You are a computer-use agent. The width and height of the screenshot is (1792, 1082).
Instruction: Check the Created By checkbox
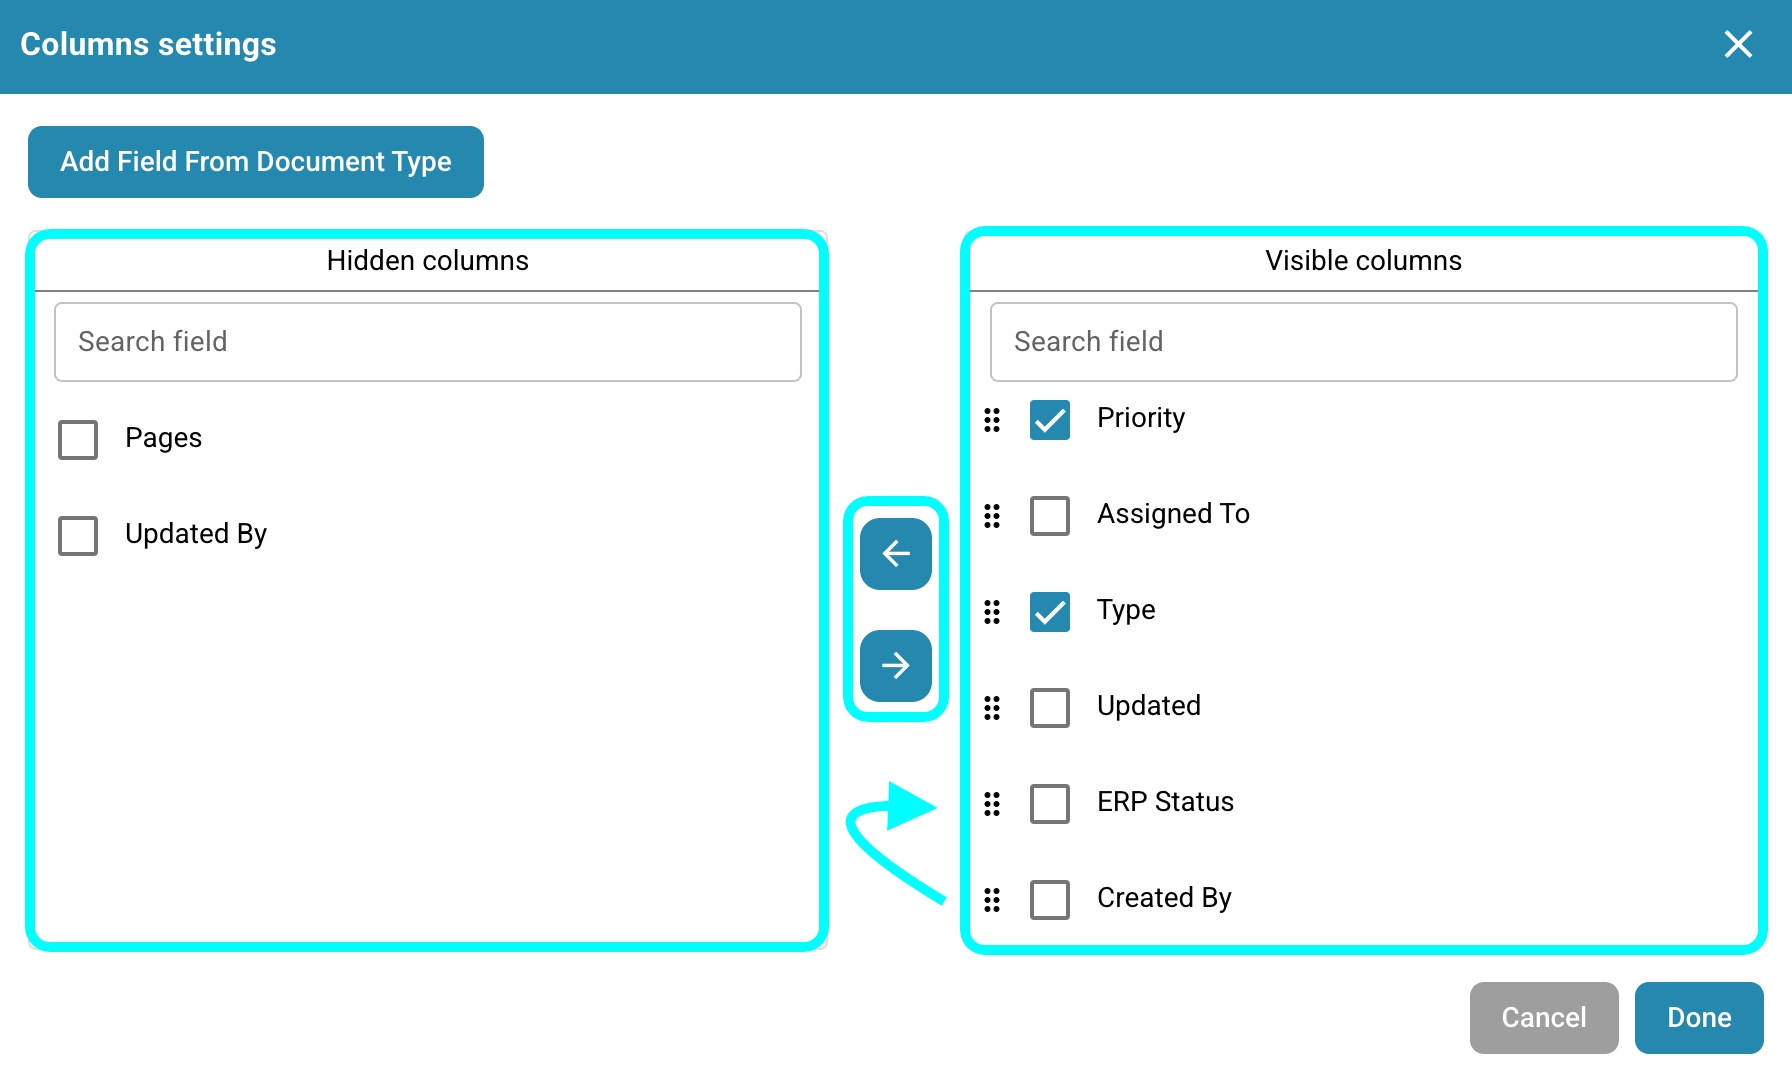pos(1049,900)
